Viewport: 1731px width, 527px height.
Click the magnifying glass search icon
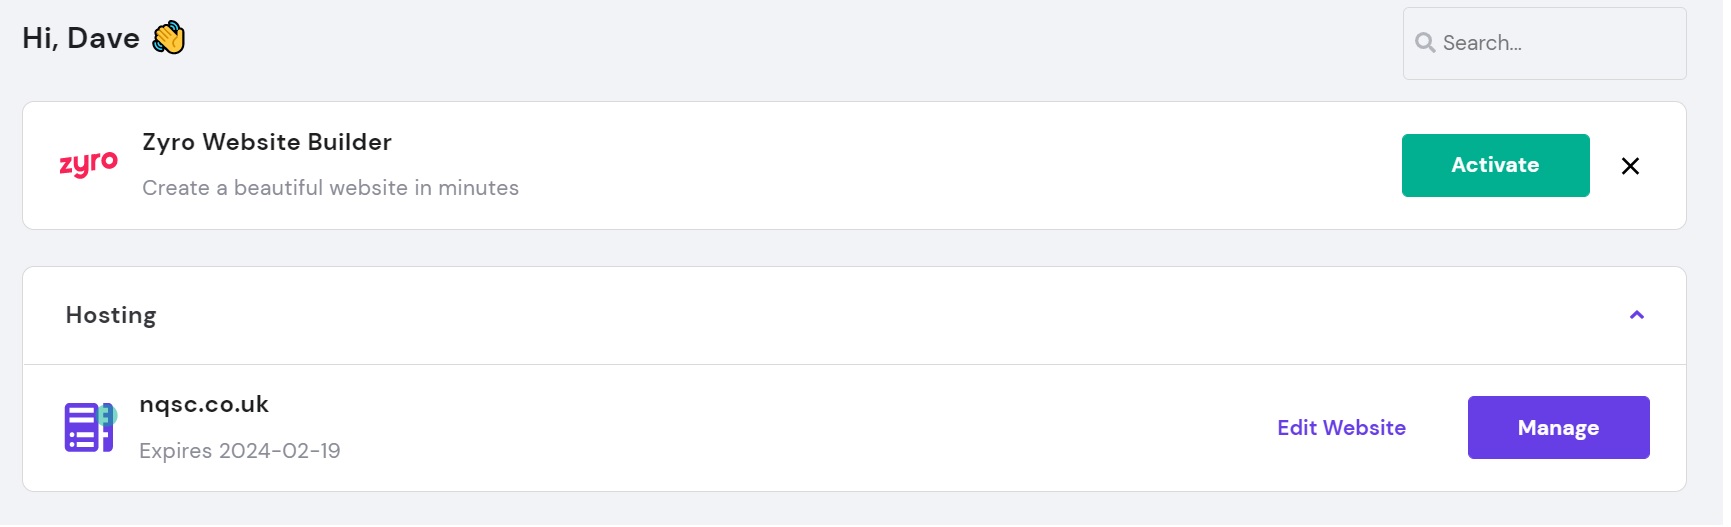[x=1425, y=43]
